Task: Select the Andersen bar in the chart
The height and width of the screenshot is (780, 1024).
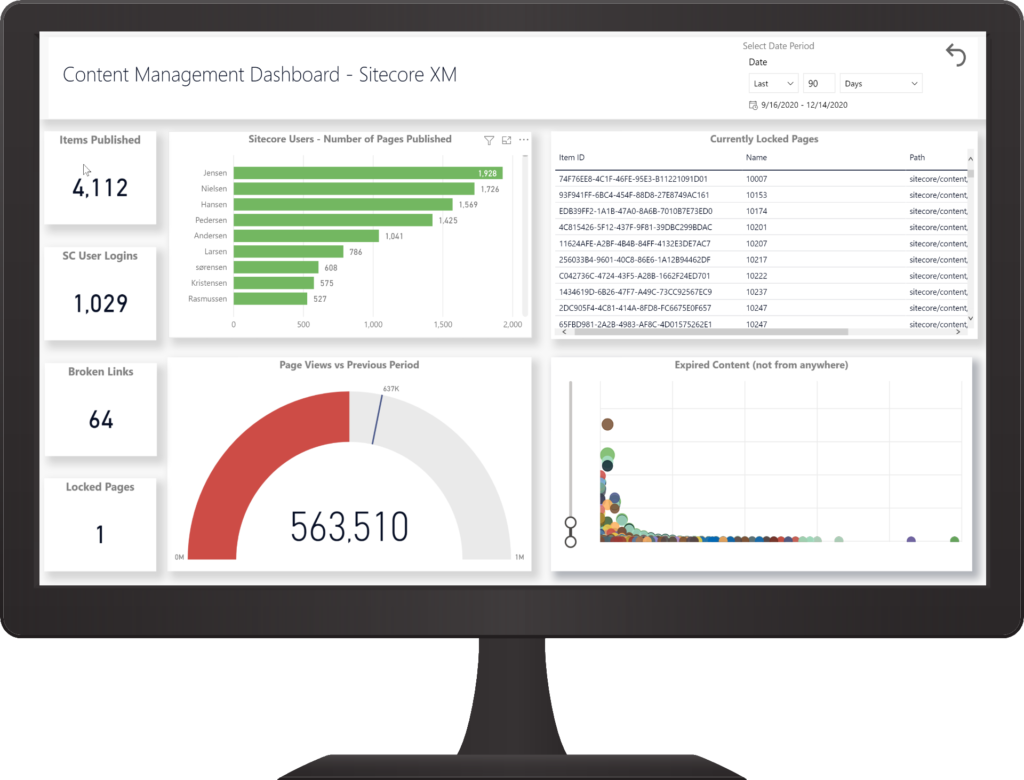Action: [x=306, y=236]
